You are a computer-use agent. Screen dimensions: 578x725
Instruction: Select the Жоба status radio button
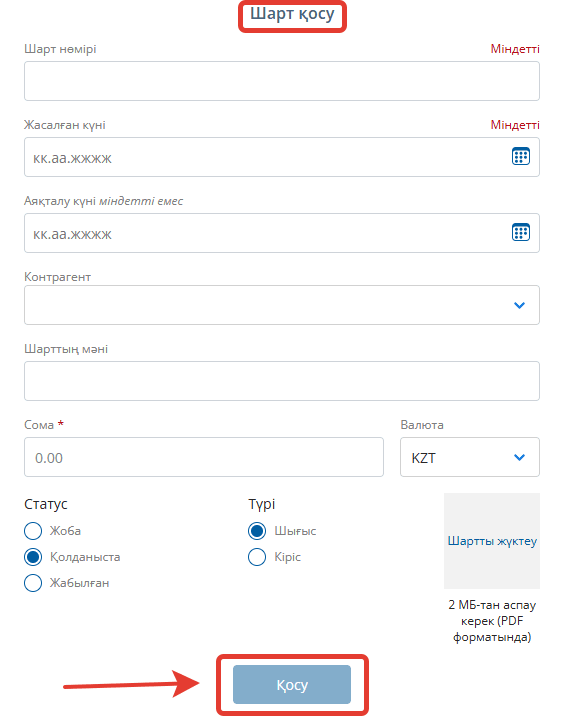pos(33,531)
